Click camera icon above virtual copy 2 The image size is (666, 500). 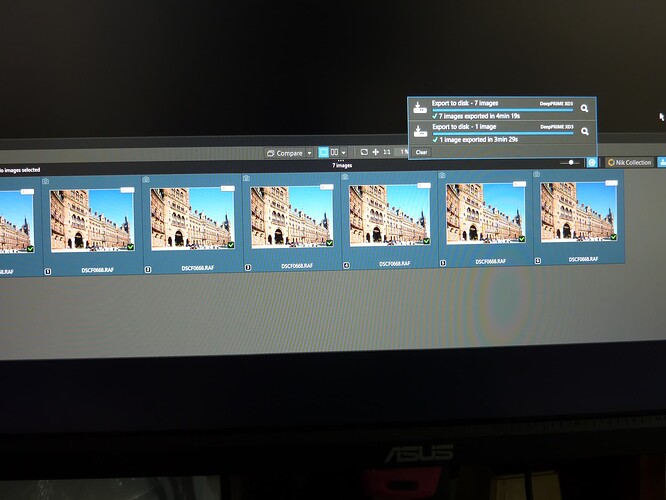click(146, 180)
